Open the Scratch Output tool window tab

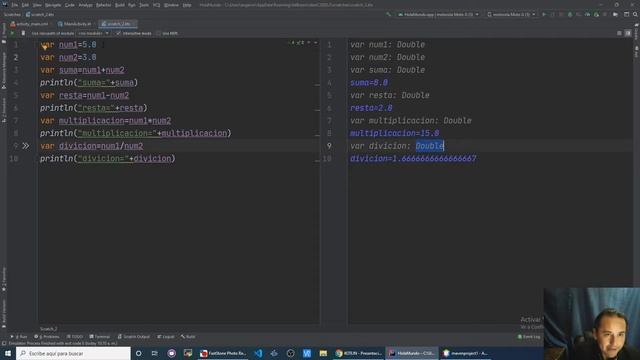(x=133, y=337)
